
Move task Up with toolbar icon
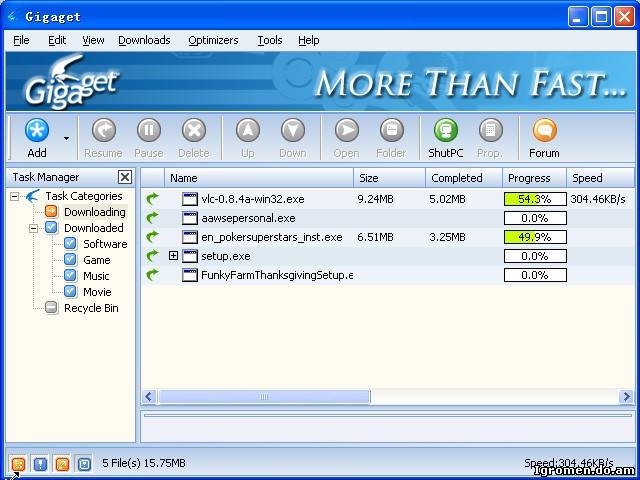point(248,131)
